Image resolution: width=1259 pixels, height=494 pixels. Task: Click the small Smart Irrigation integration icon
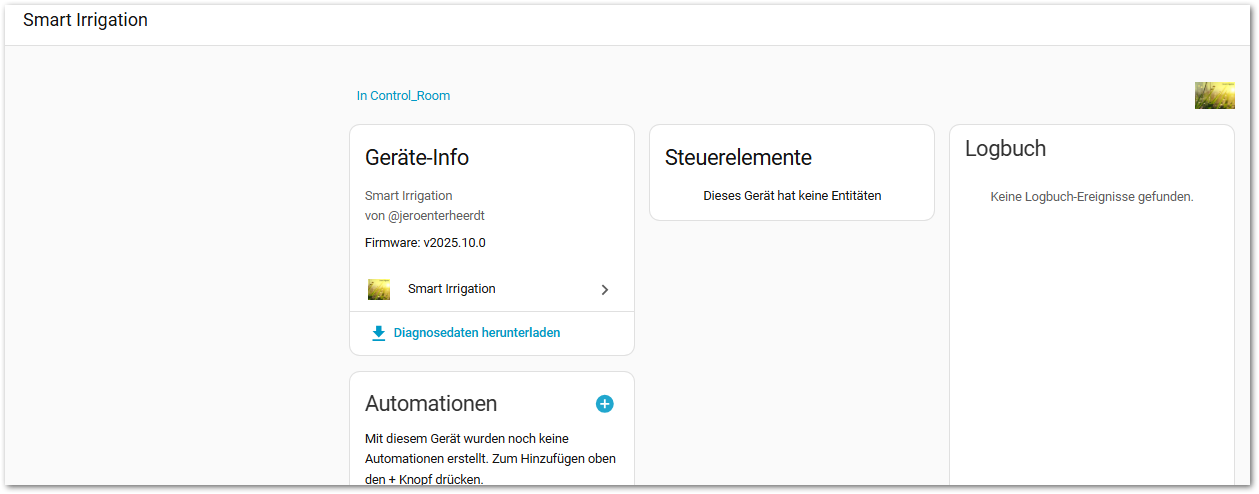[379, 290]
